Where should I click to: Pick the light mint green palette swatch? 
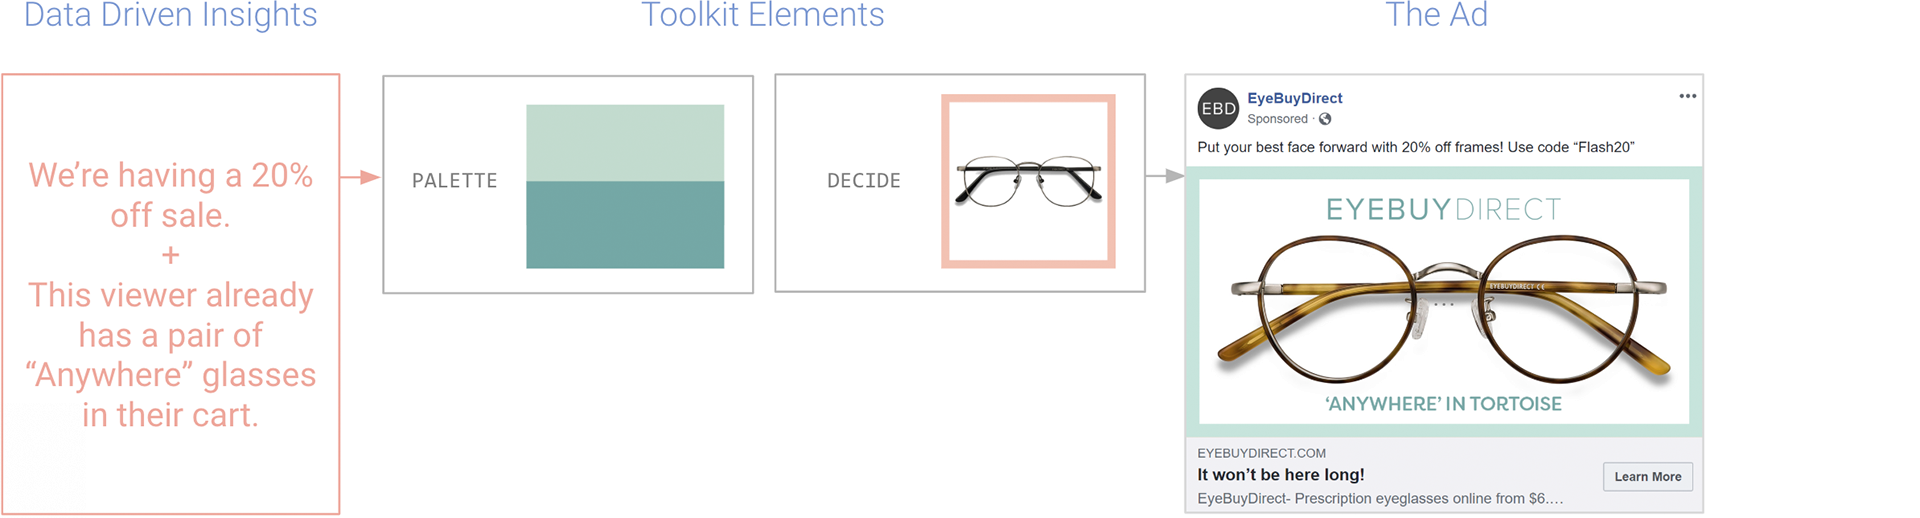[625, 143]
